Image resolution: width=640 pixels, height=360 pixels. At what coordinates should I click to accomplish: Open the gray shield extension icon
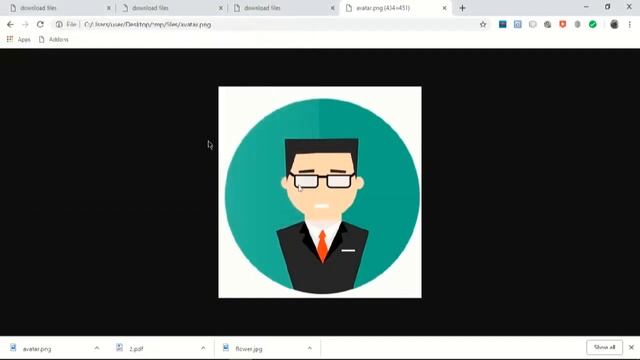coord(577,24)
